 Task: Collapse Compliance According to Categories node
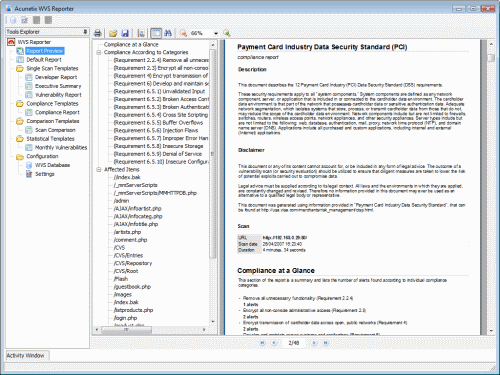click(99, 52)
